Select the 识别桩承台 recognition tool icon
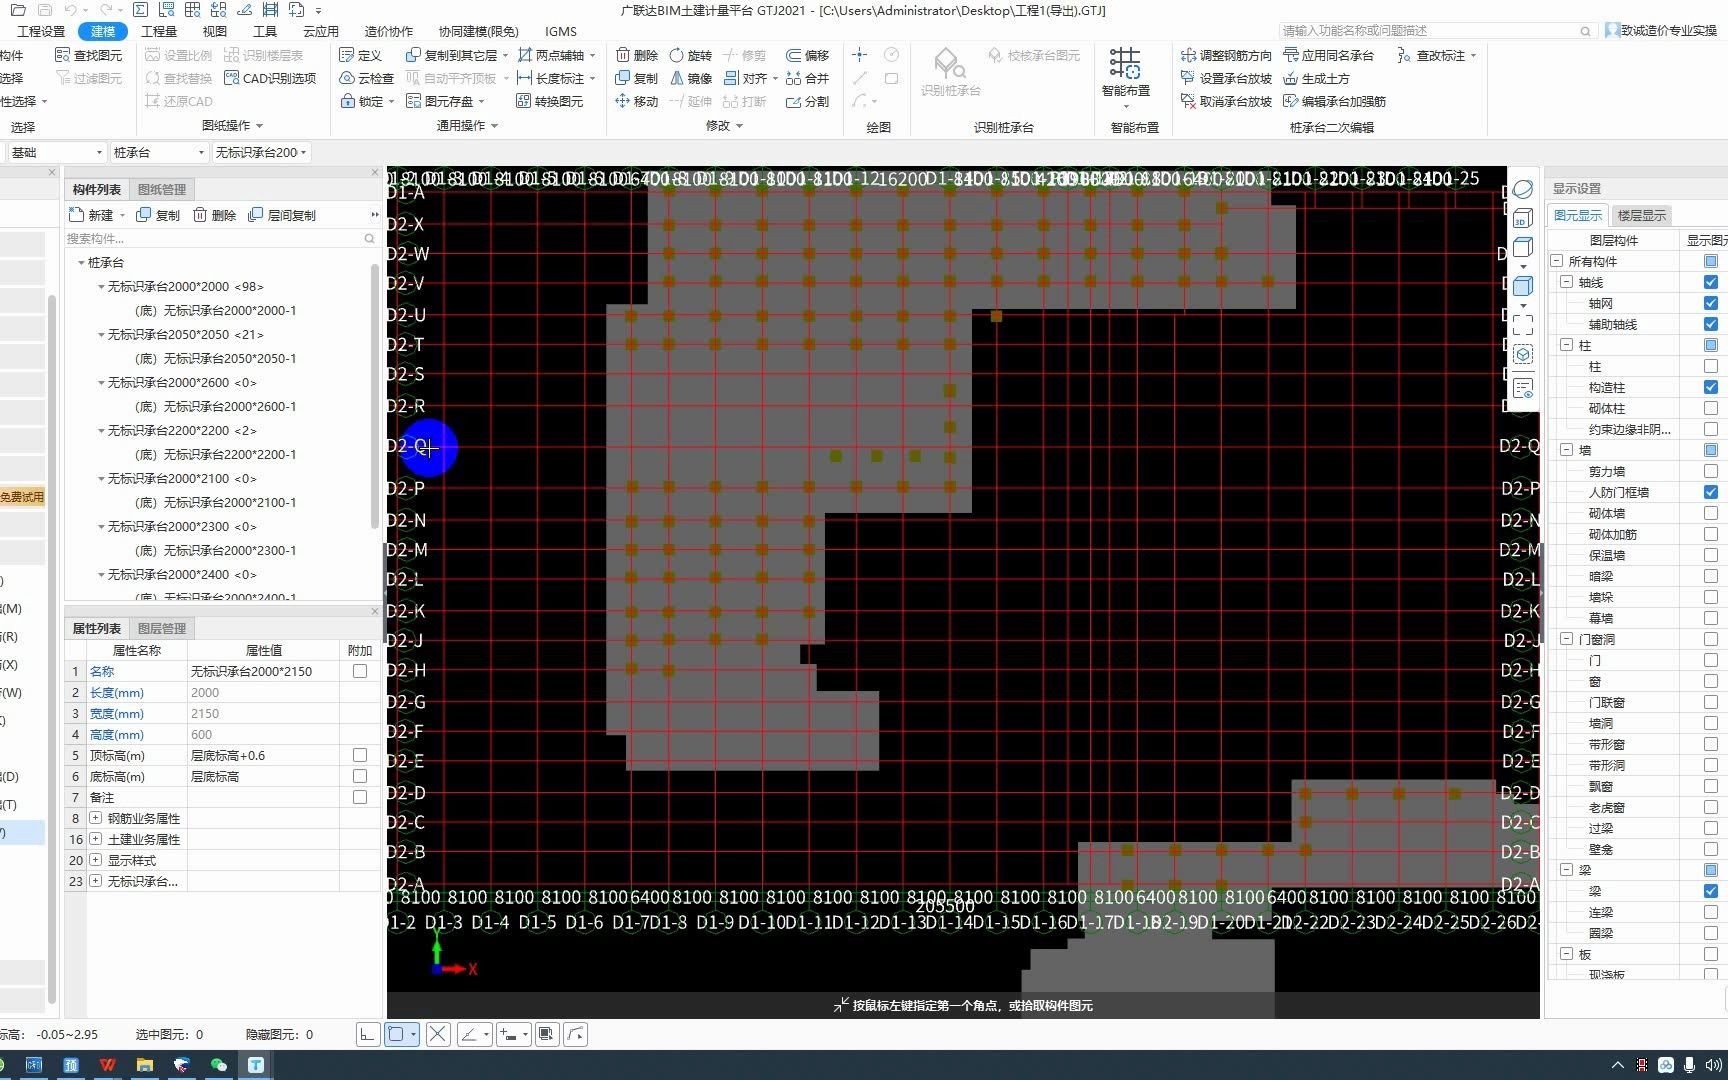This screenshot has height=1080, width=1728. (x=949, y=64)
